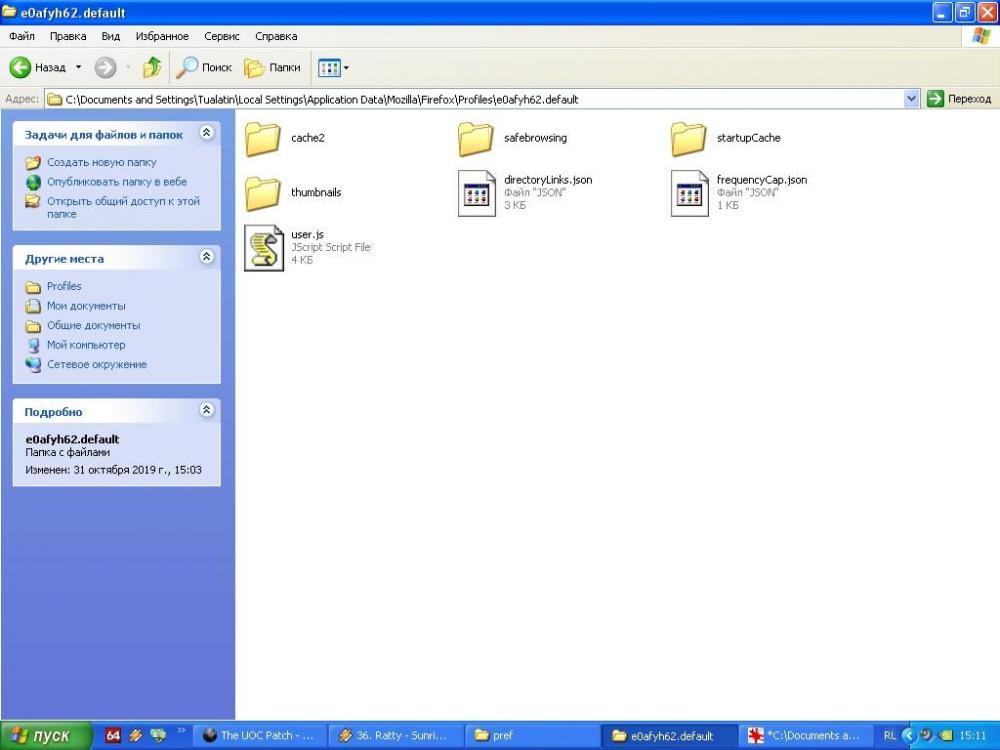The width and height of the screenshot is (1000, 750).
Task: Select the directoryLinks.json file icon
Action: click(476, 193)
